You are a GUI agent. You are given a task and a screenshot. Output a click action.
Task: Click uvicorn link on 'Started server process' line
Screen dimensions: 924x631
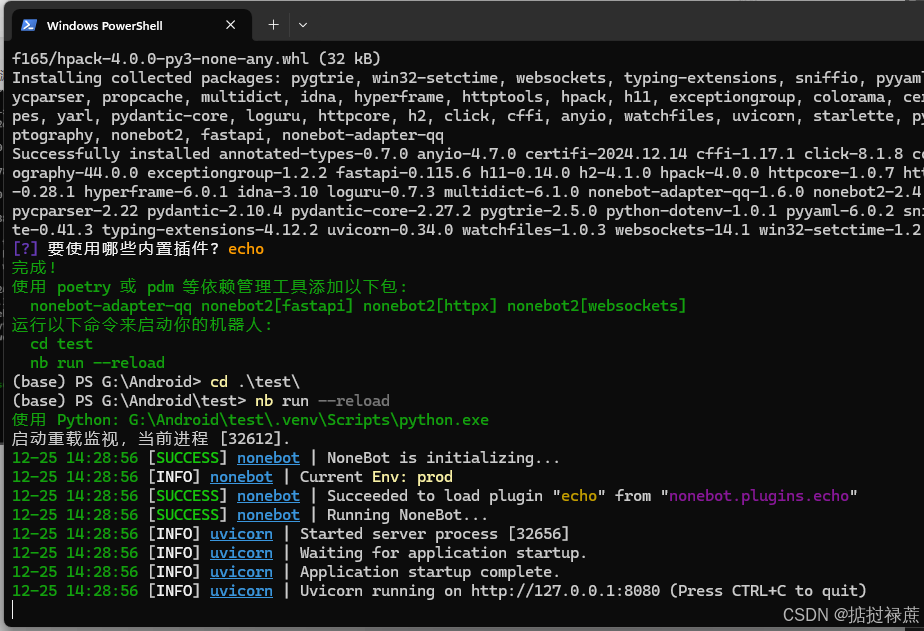pos(241,534)
